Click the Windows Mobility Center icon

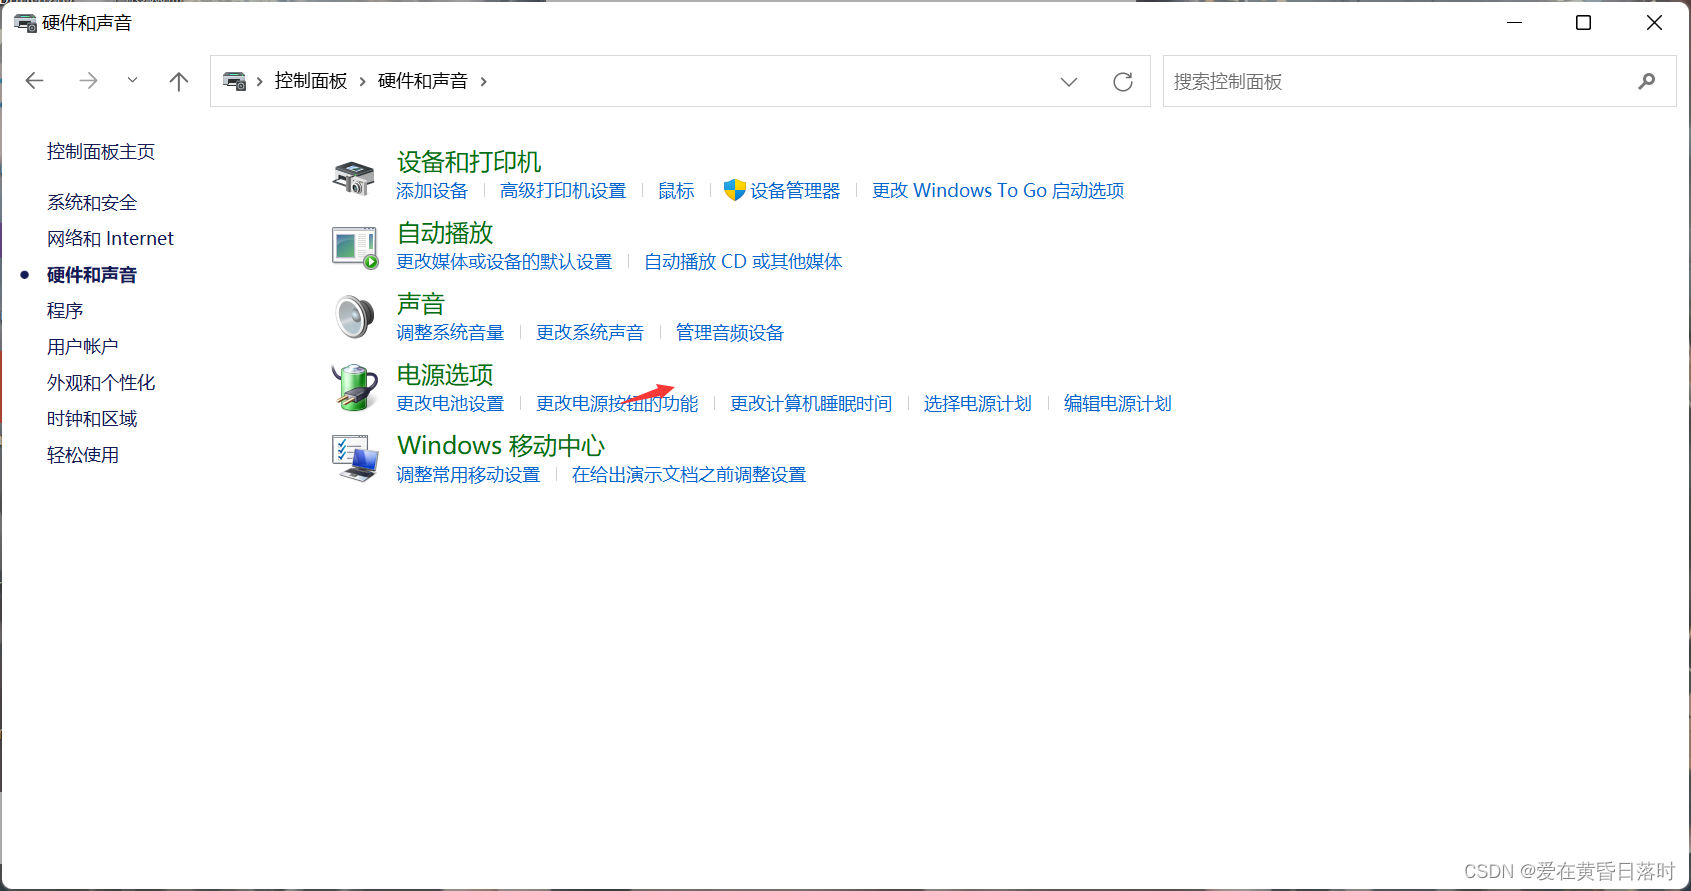click(355, 458)
